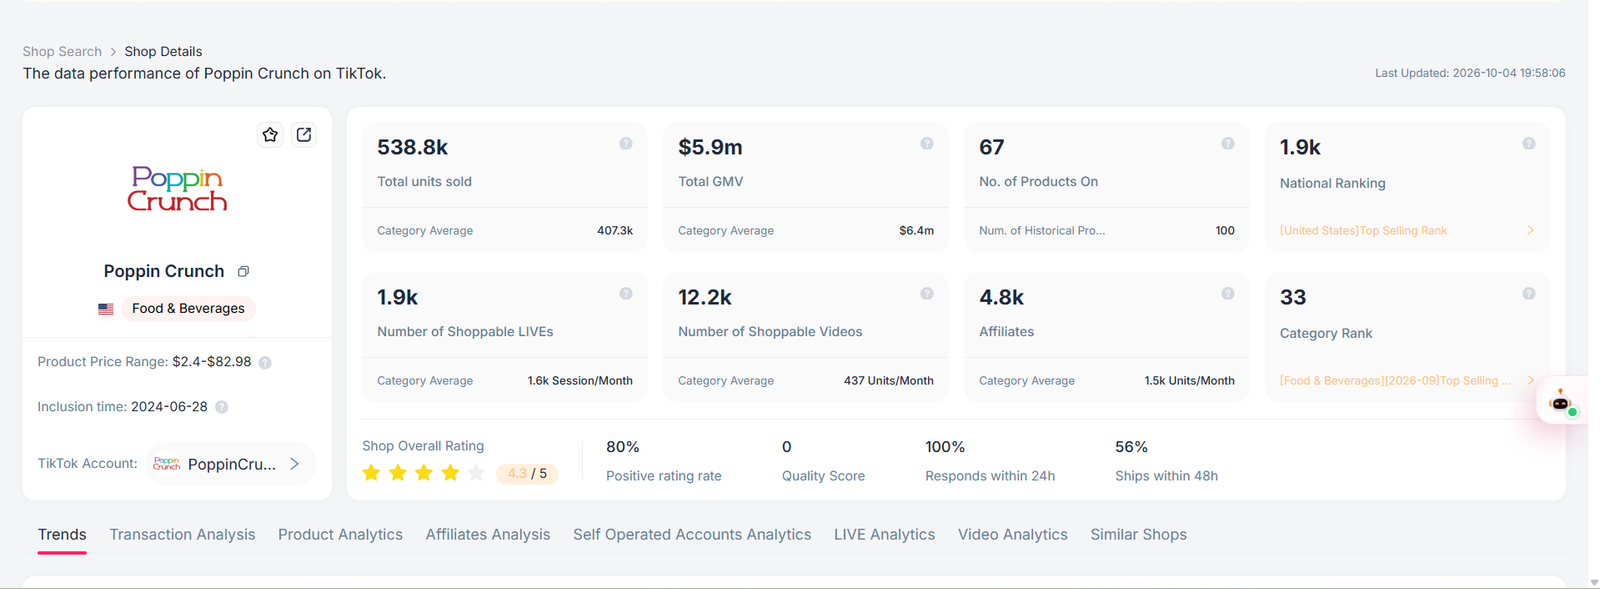The width and height of the screenshot is (1600, 589).
Task: Click the page scrollbar down arrow
Action: [x=1594, y=582]
